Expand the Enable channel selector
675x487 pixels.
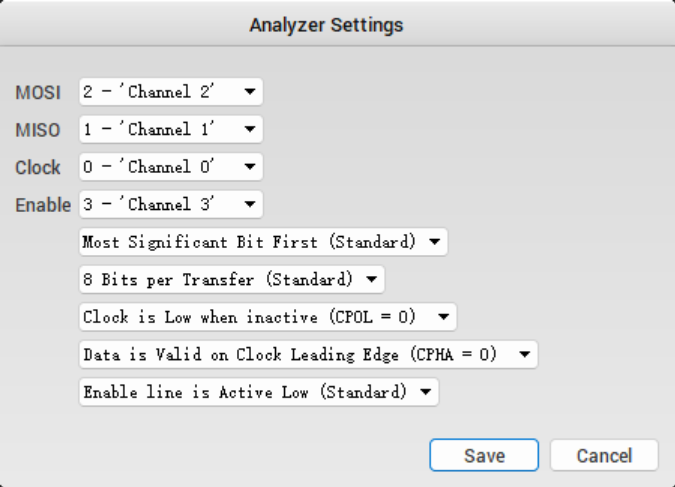pyautogui.click(x=170, y=204)
